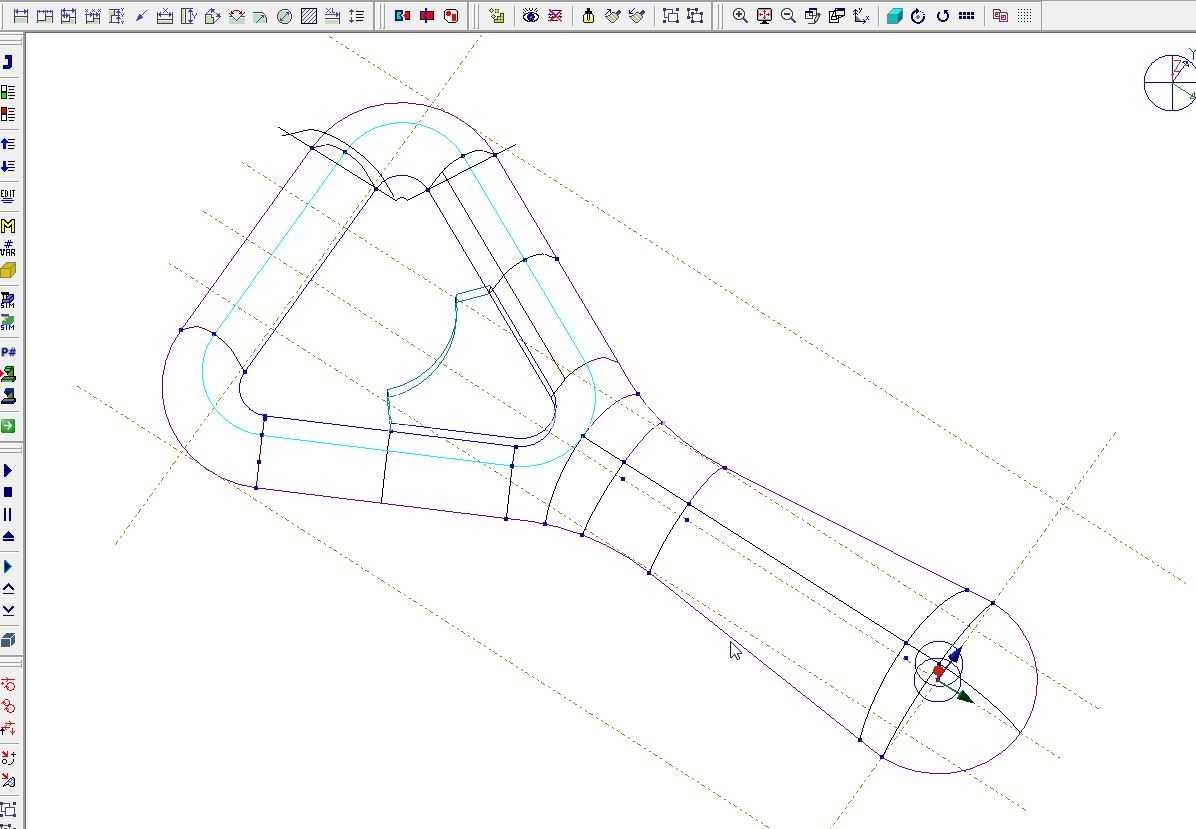Click the move down arrow list icon
Viewport: 1196px width, 829px height.
(x=8, y=166)
